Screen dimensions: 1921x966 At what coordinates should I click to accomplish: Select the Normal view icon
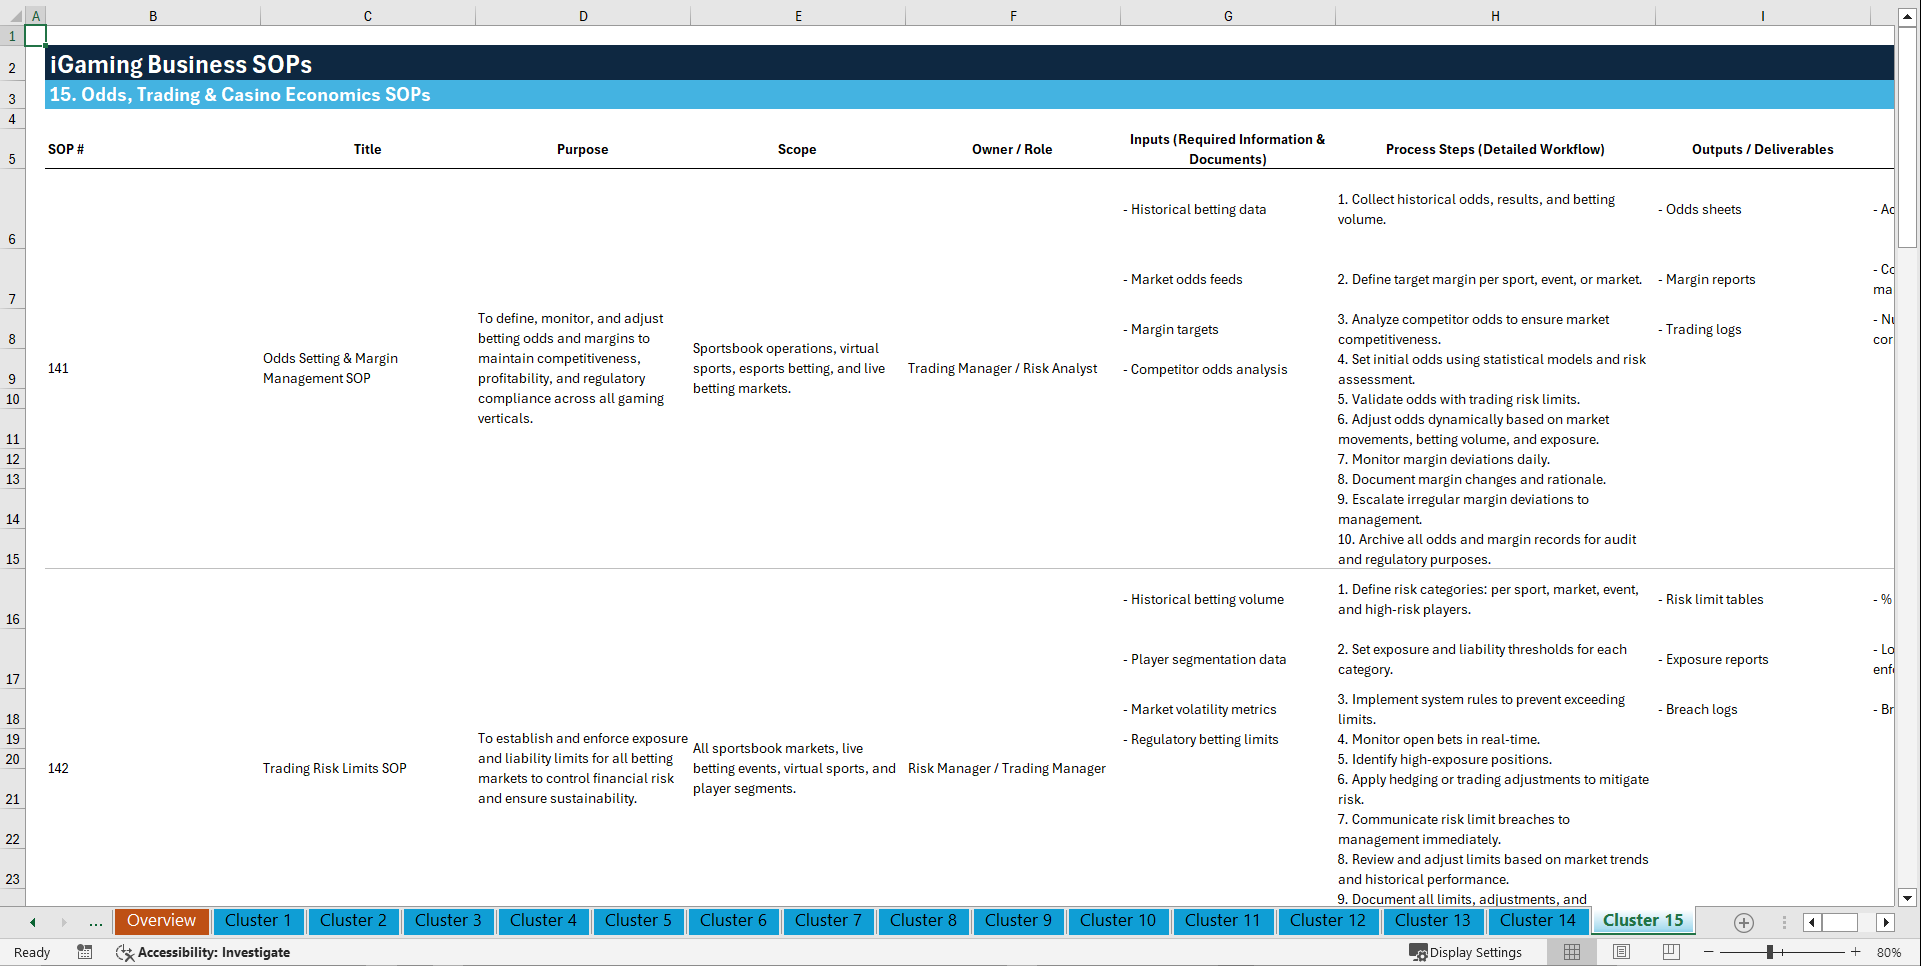[1570, 952]
